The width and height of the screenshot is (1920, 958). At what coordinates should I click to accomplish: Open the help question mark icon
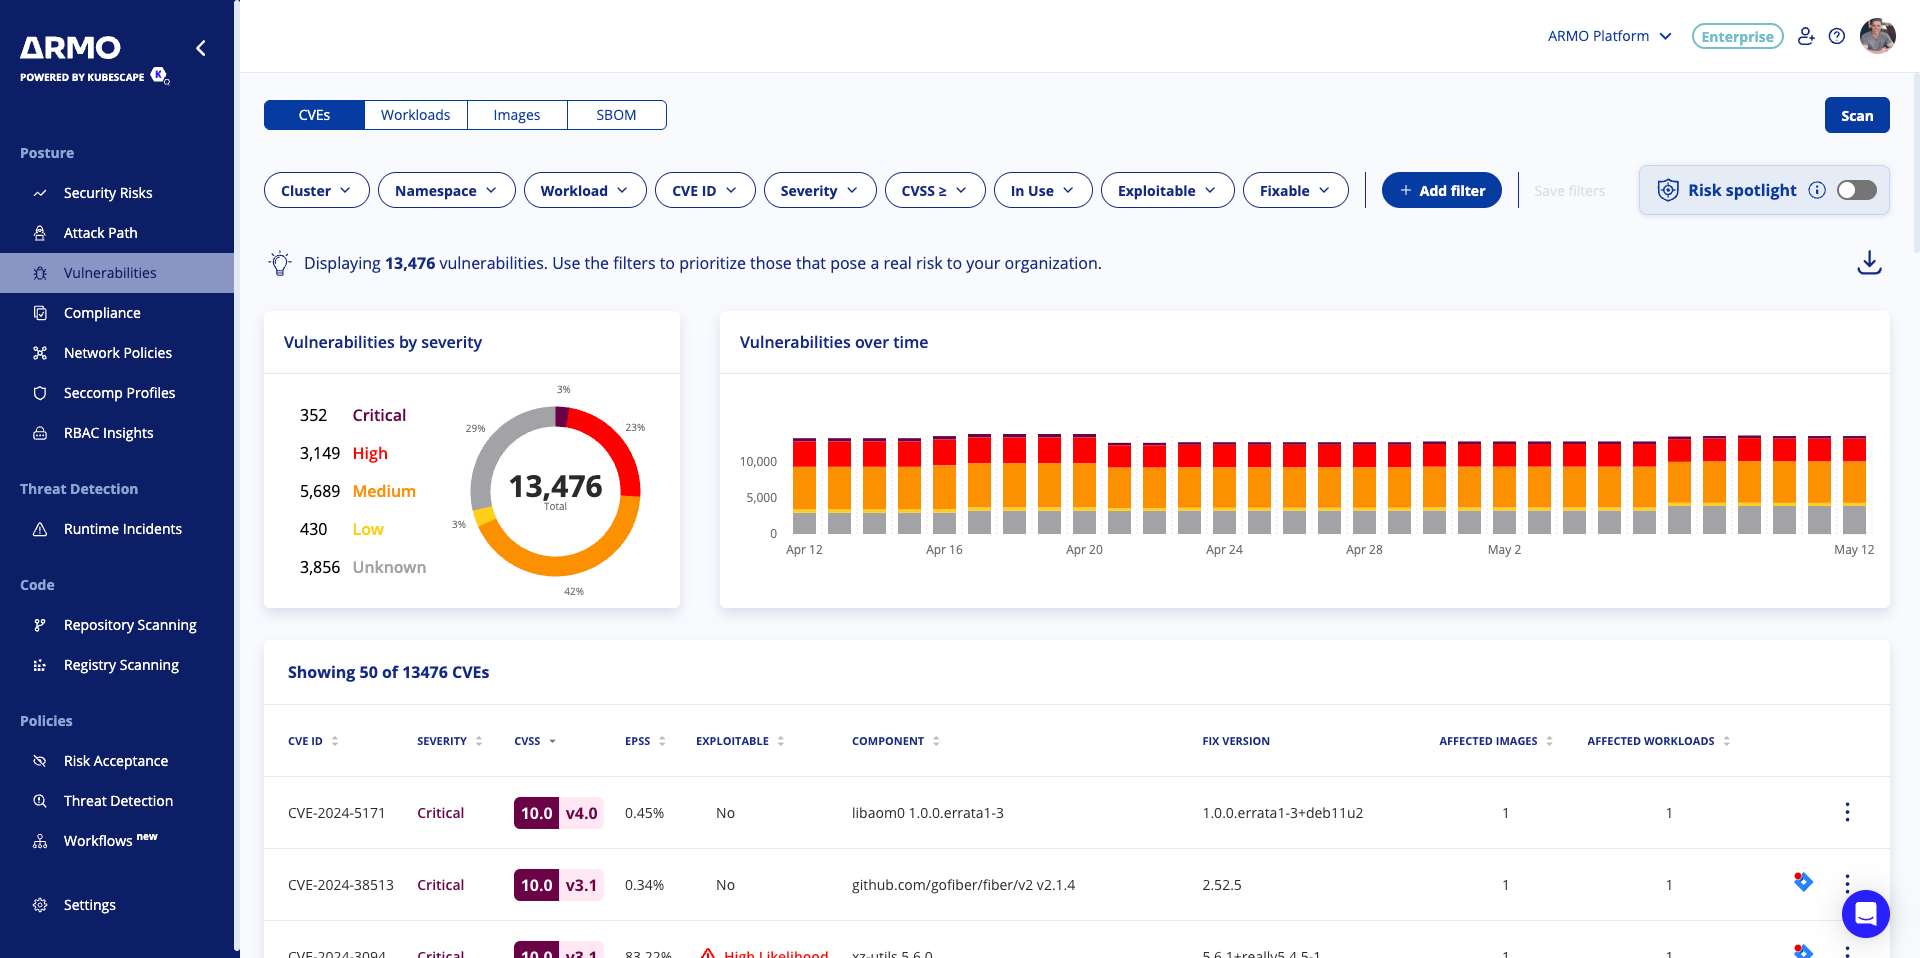click(1836, 36)
